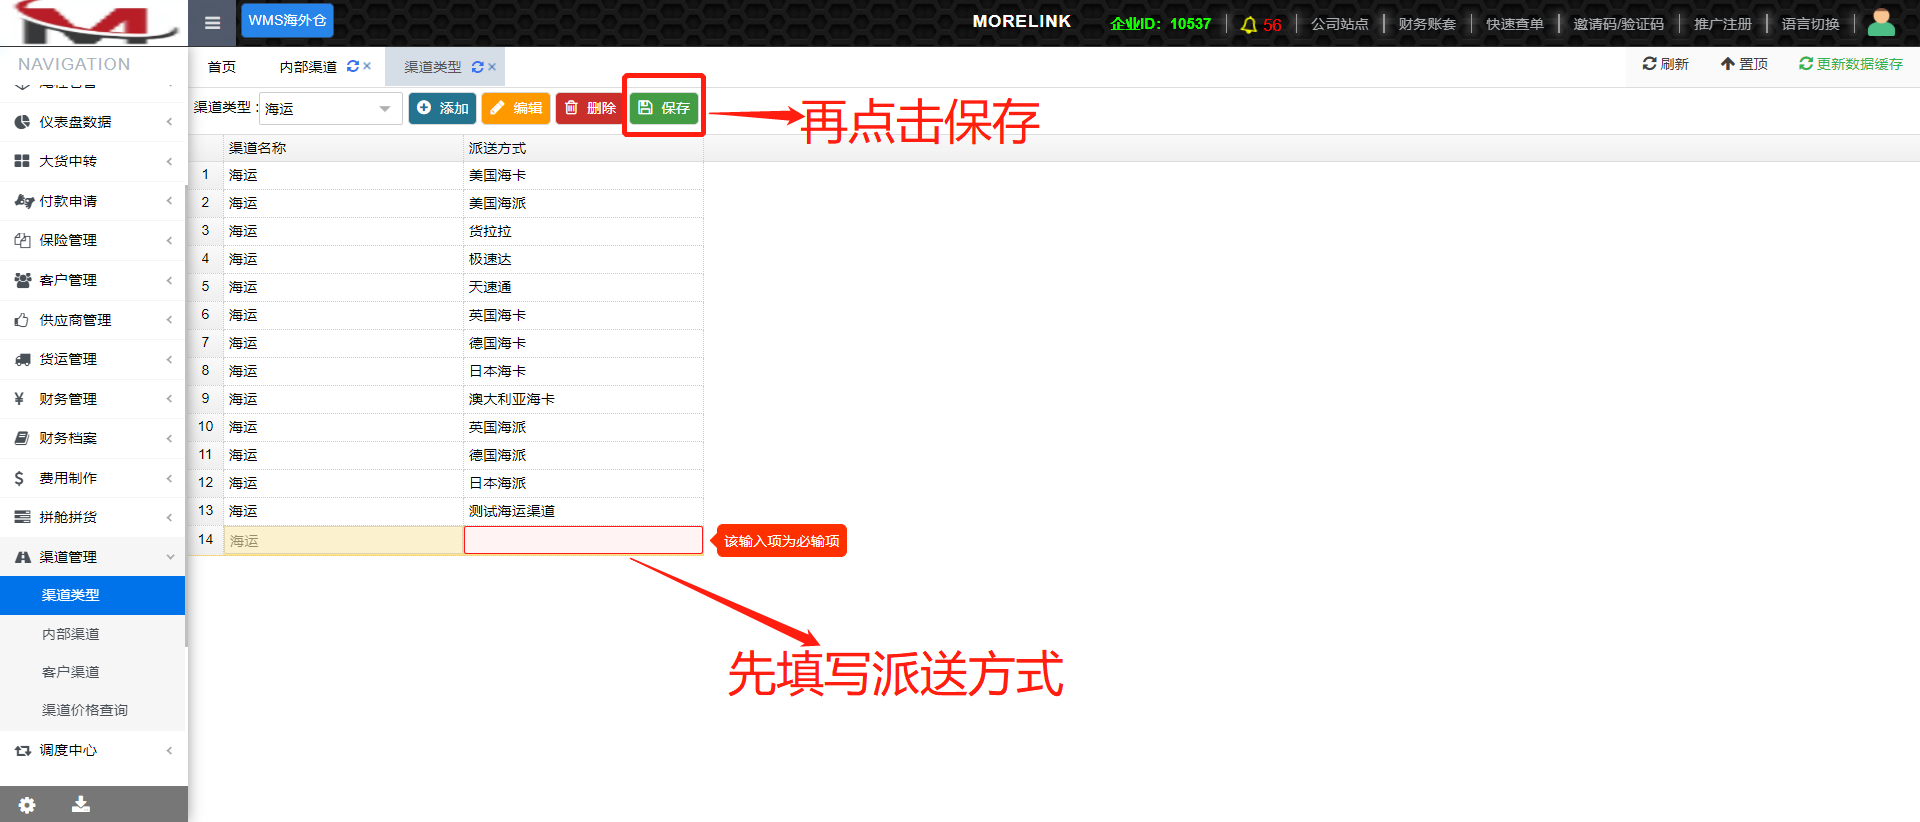The height and width of the screenshot is (822, 1920).
Task: Click the settings gear at sidebar bottom
Action: (27, 804)
